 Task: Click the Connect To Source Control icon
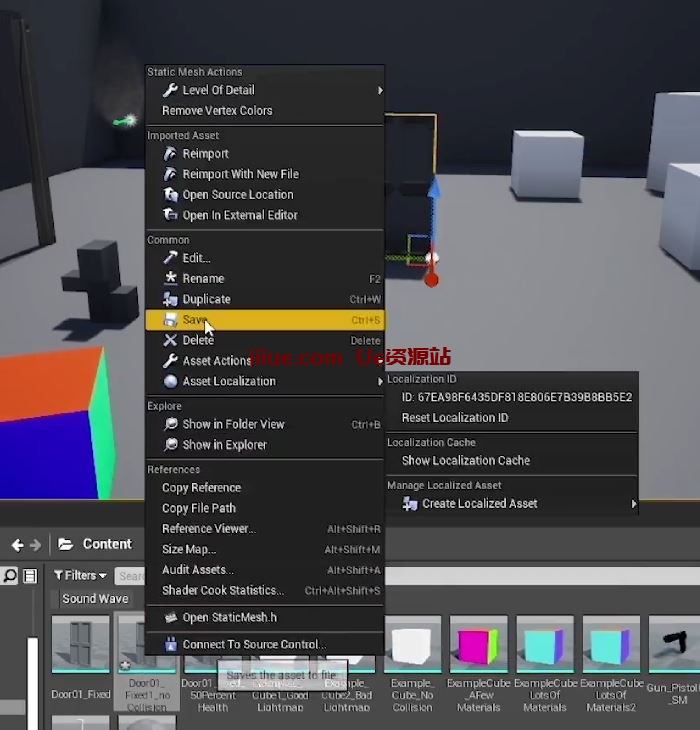tap(171, 644)
